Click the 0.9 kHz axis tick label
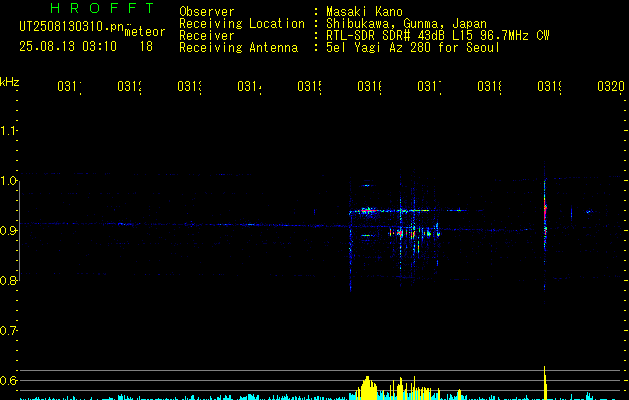Screen dimensions: 629x400 (8, 230)
